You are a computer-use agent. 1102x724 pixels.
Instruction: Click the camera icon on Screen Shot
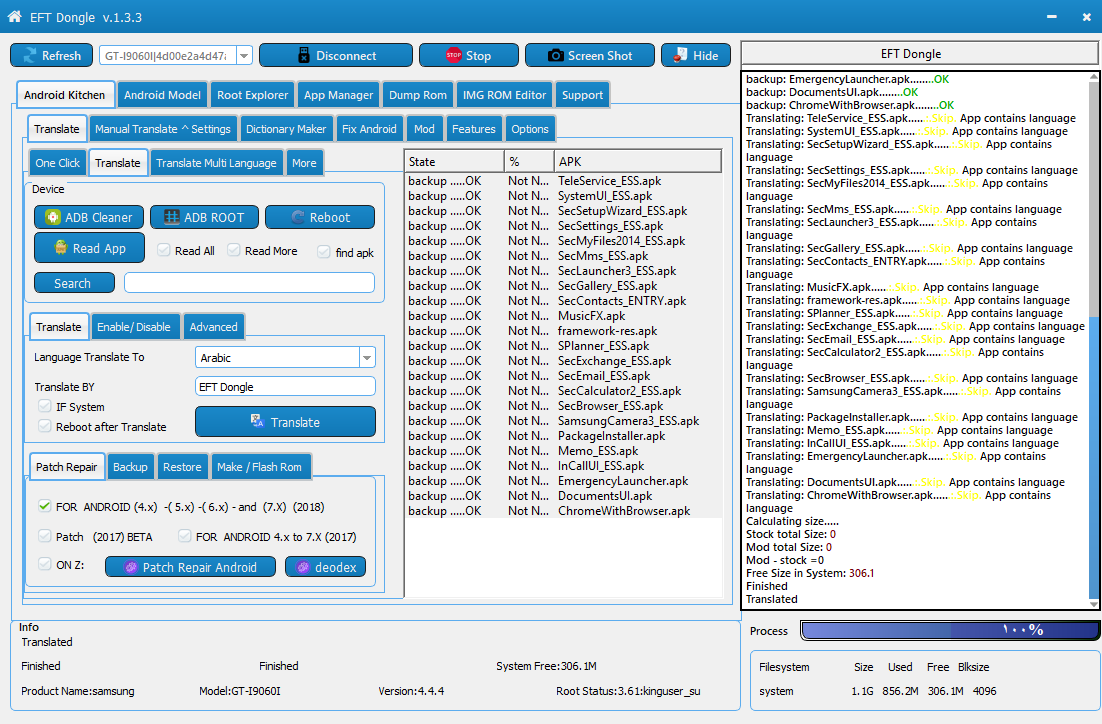[555, 56]
